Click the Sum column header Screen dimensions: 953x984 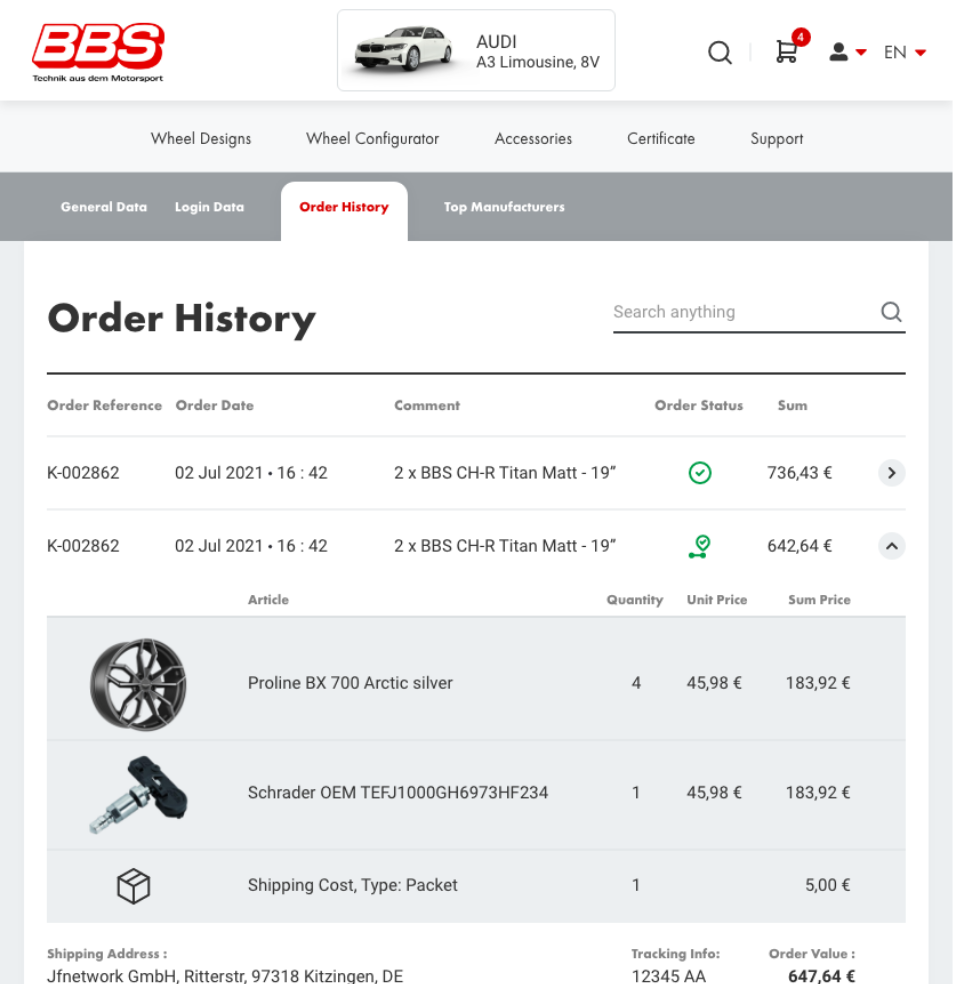pos(792,405)
